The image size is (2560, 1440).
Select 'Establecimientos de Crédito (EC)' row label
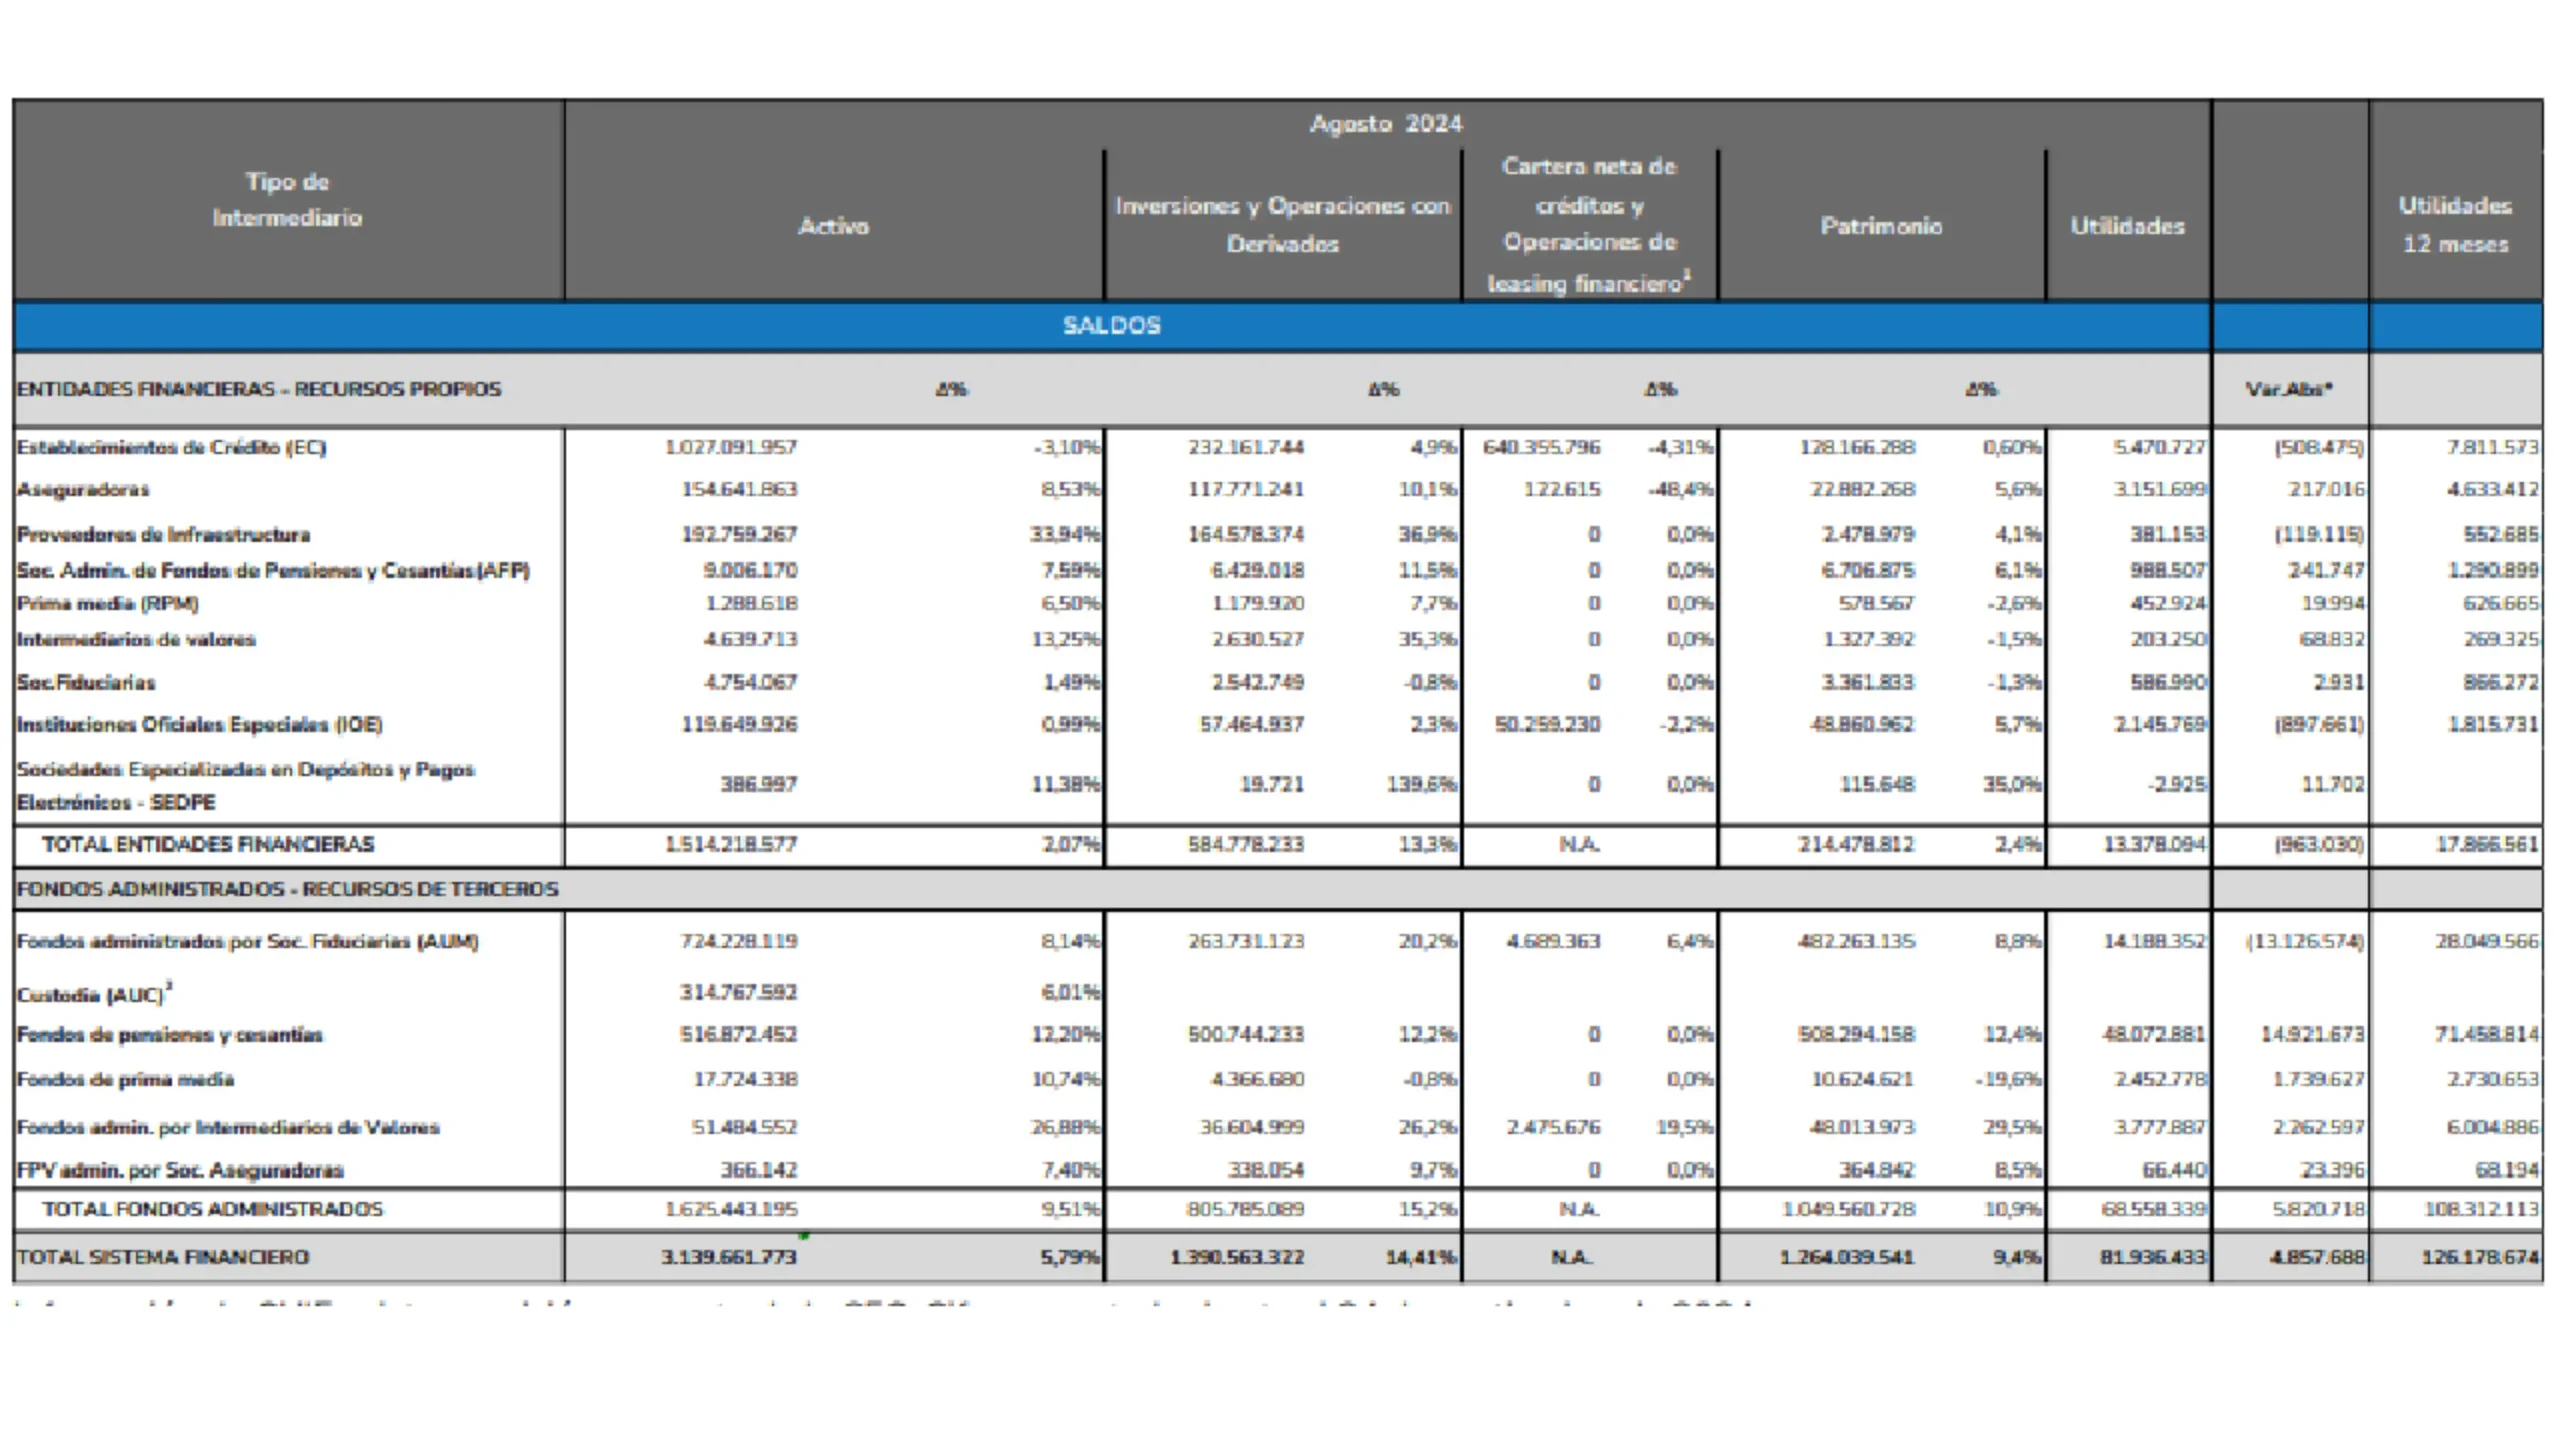point(171,447)
